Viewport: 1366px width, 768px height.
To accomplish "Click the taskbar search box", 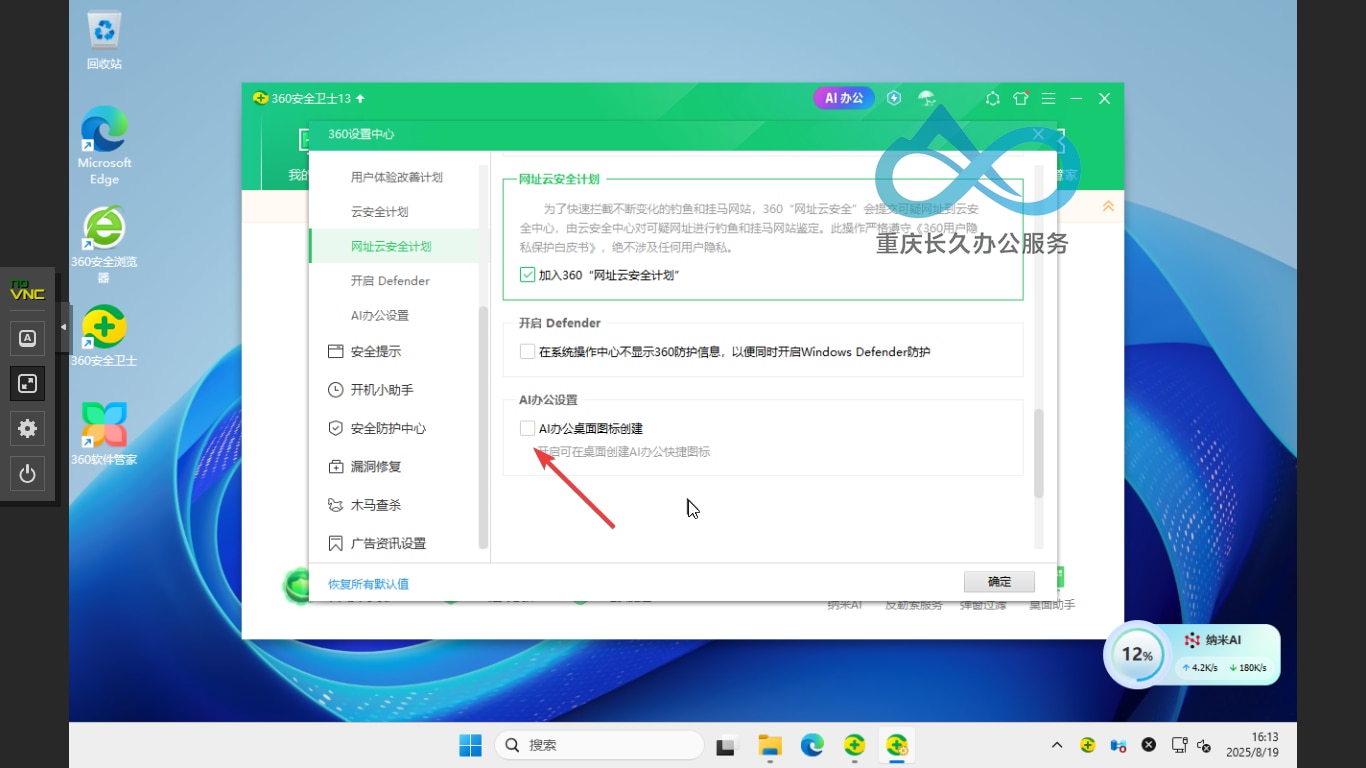I will point(598,745).
